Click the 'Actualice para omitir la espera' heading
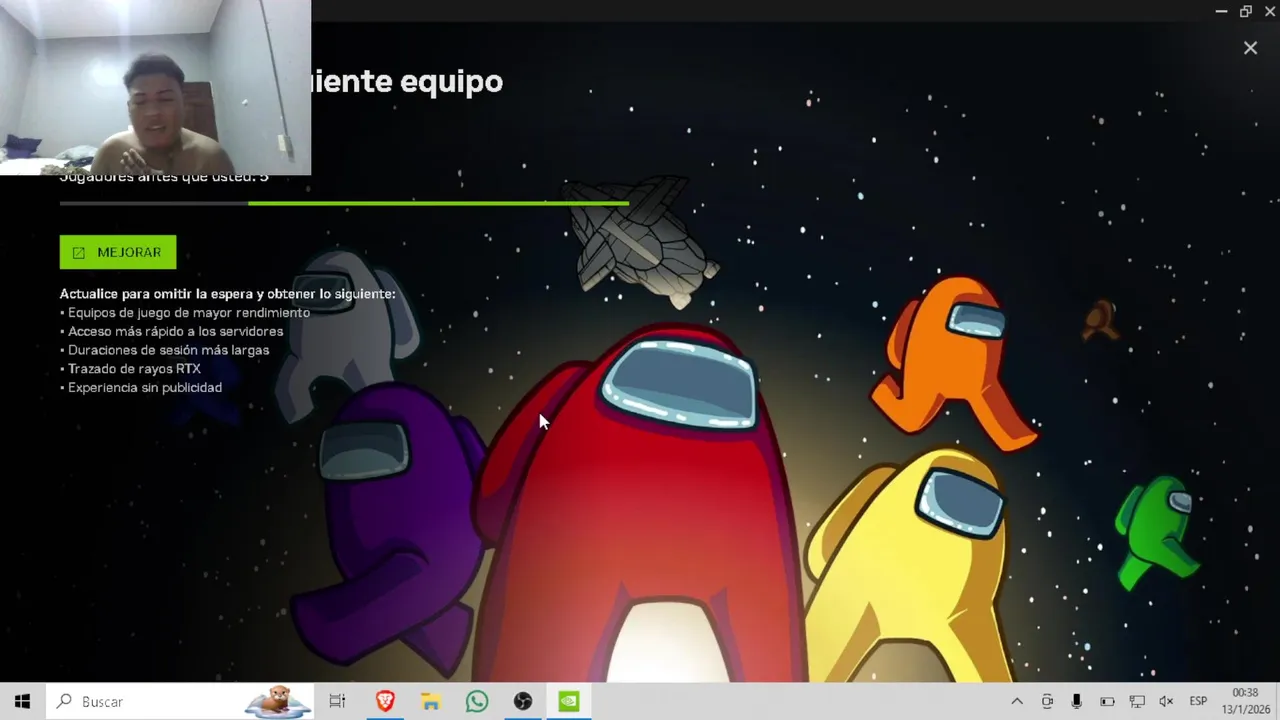Screen dimensions: 1280x720 227,294
